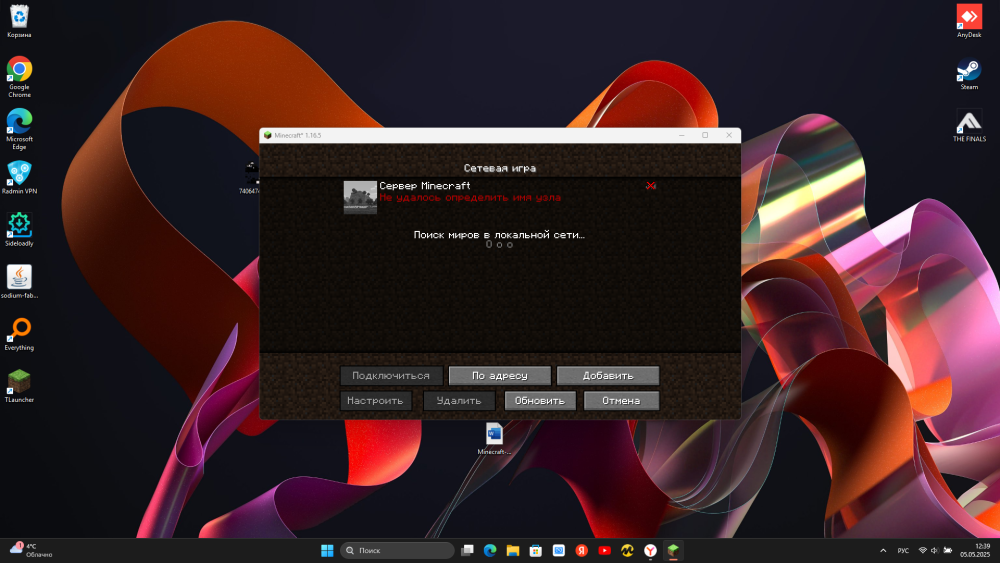Image resolution: width=1000 pixels, height=563 pixels.
Task: Maximize the Minecraft 1.16.5 window
Action: (705, 135)
